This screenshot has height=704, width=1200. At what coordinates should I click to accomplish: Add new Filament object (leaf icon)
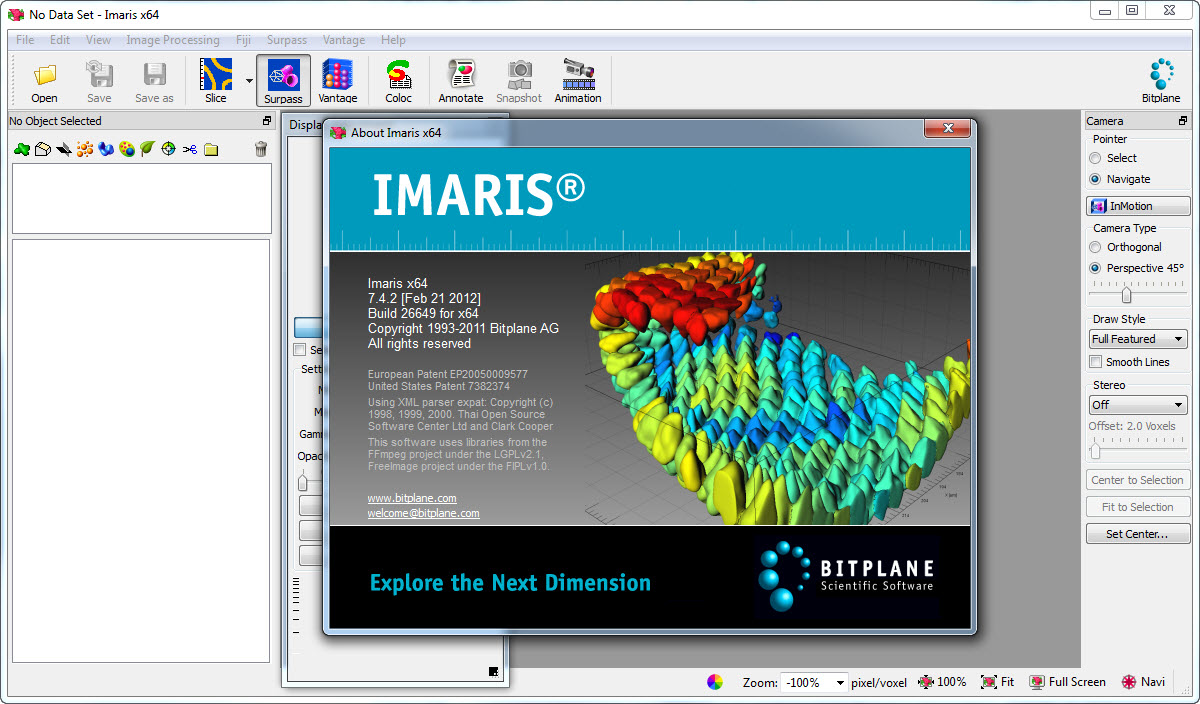pyautogui.click(x=147, y=149)
